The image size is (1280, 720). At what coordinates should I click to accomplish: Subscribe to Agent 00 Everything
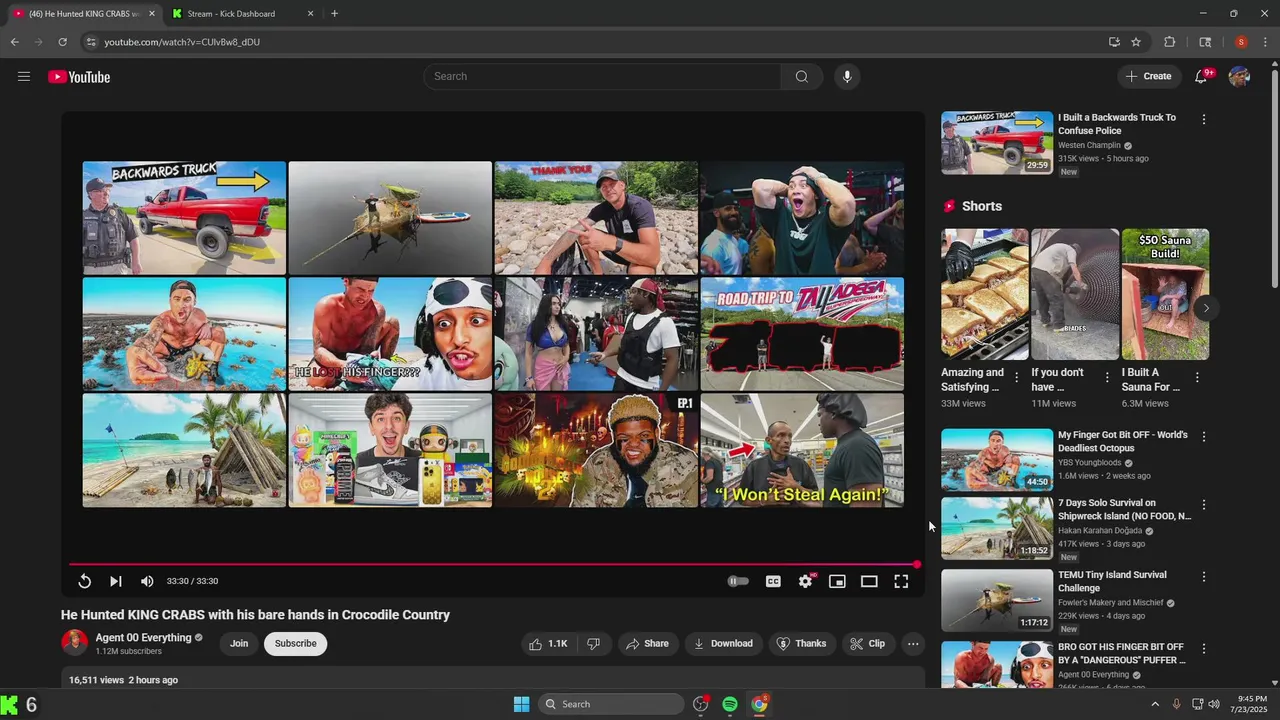point(296,643)
